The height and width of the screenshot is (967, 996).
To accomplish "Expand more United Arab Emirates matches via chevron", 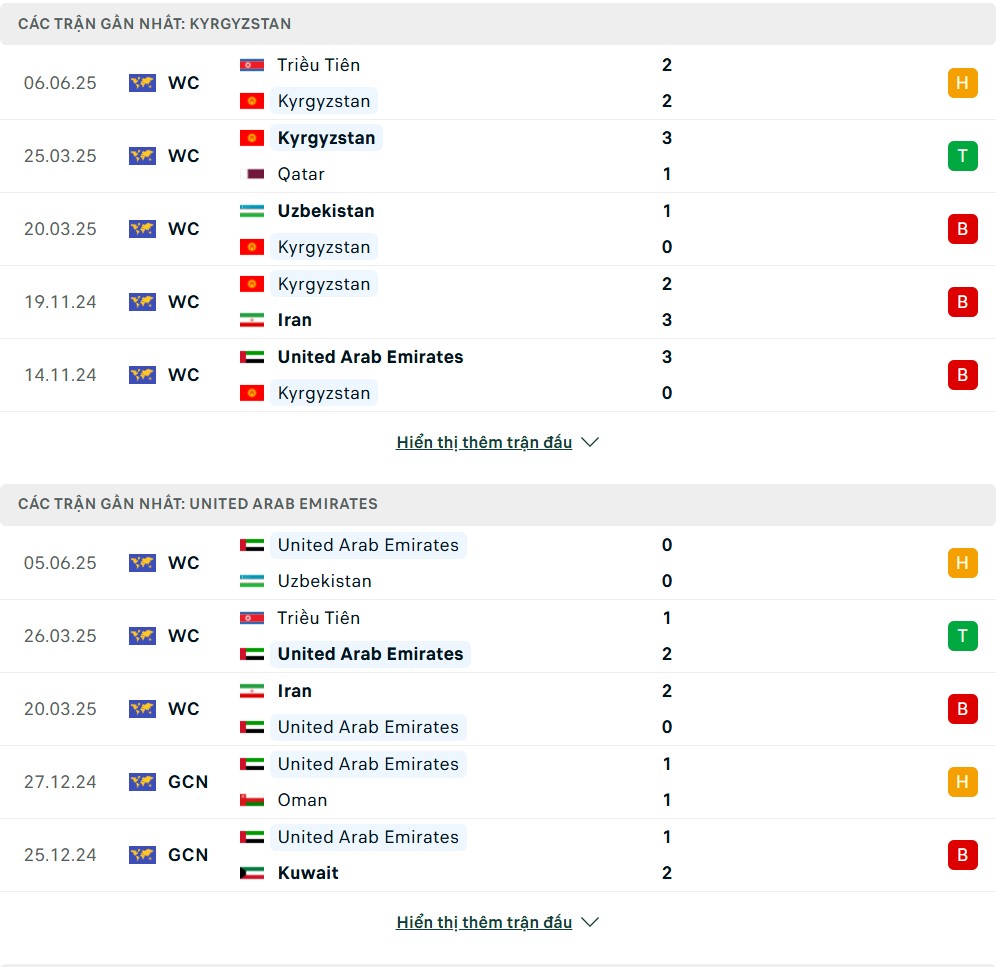I will (x=590, y=923).
